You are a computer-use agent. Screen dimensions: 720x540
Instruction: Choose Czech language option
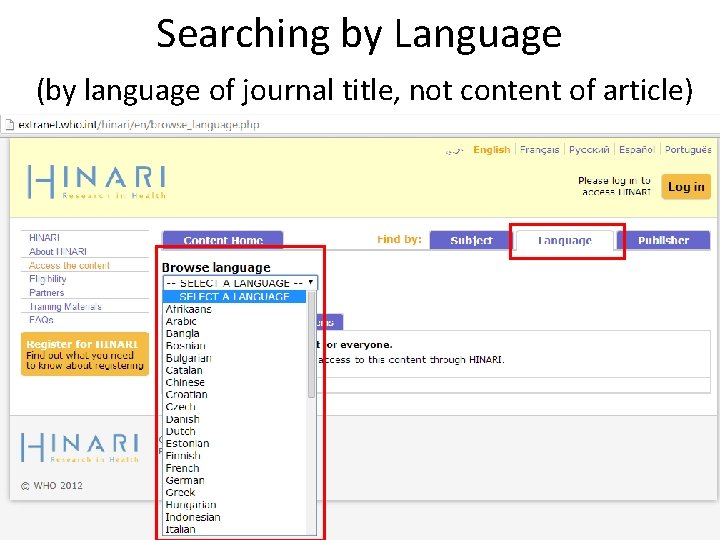(180, 407)
